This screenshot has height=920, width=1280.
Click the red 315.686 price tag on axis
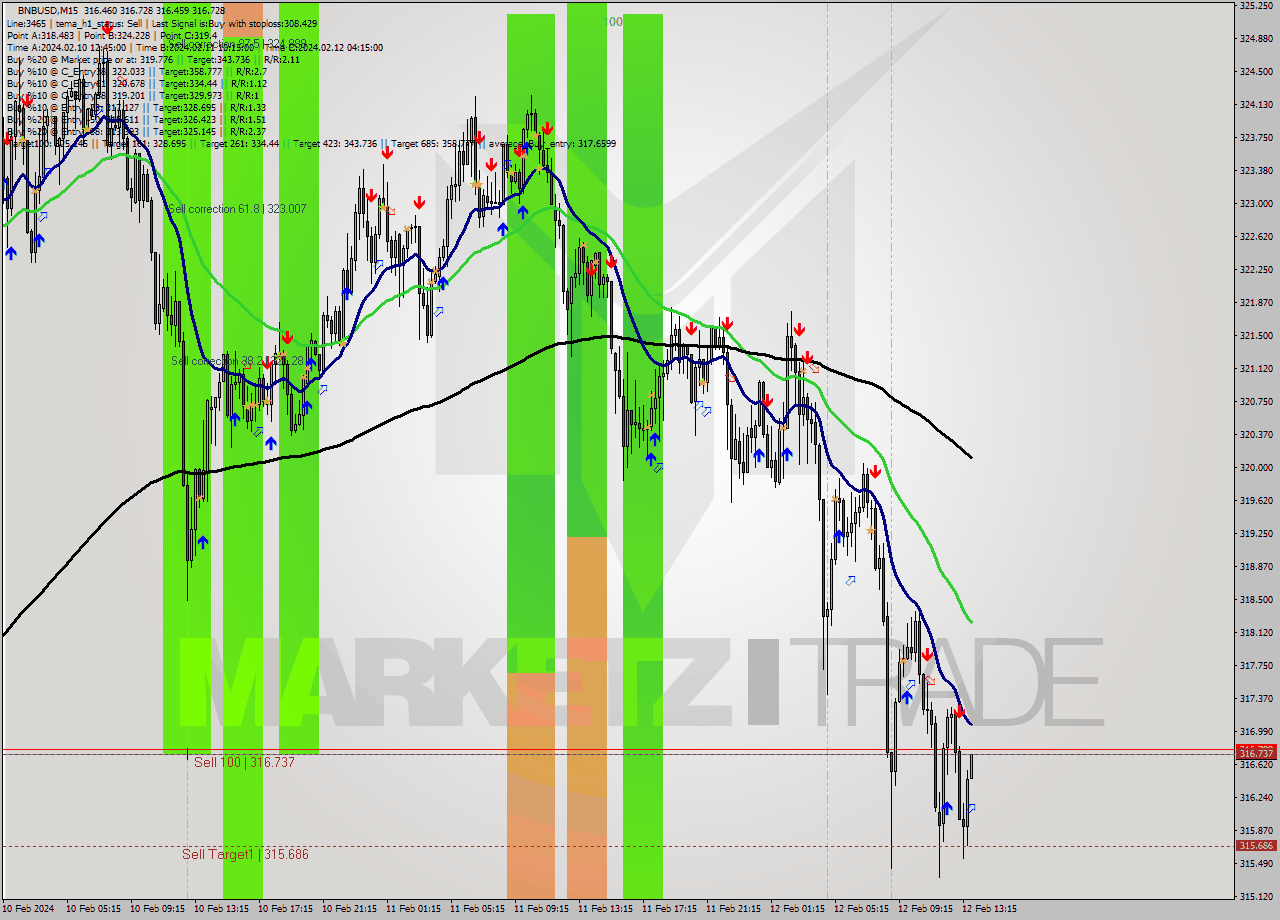1256,846
